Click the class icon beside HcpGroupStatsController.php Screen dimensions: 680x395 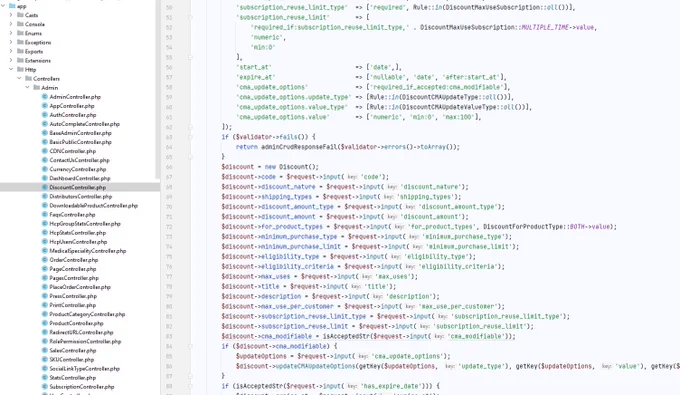coord(45,224)
